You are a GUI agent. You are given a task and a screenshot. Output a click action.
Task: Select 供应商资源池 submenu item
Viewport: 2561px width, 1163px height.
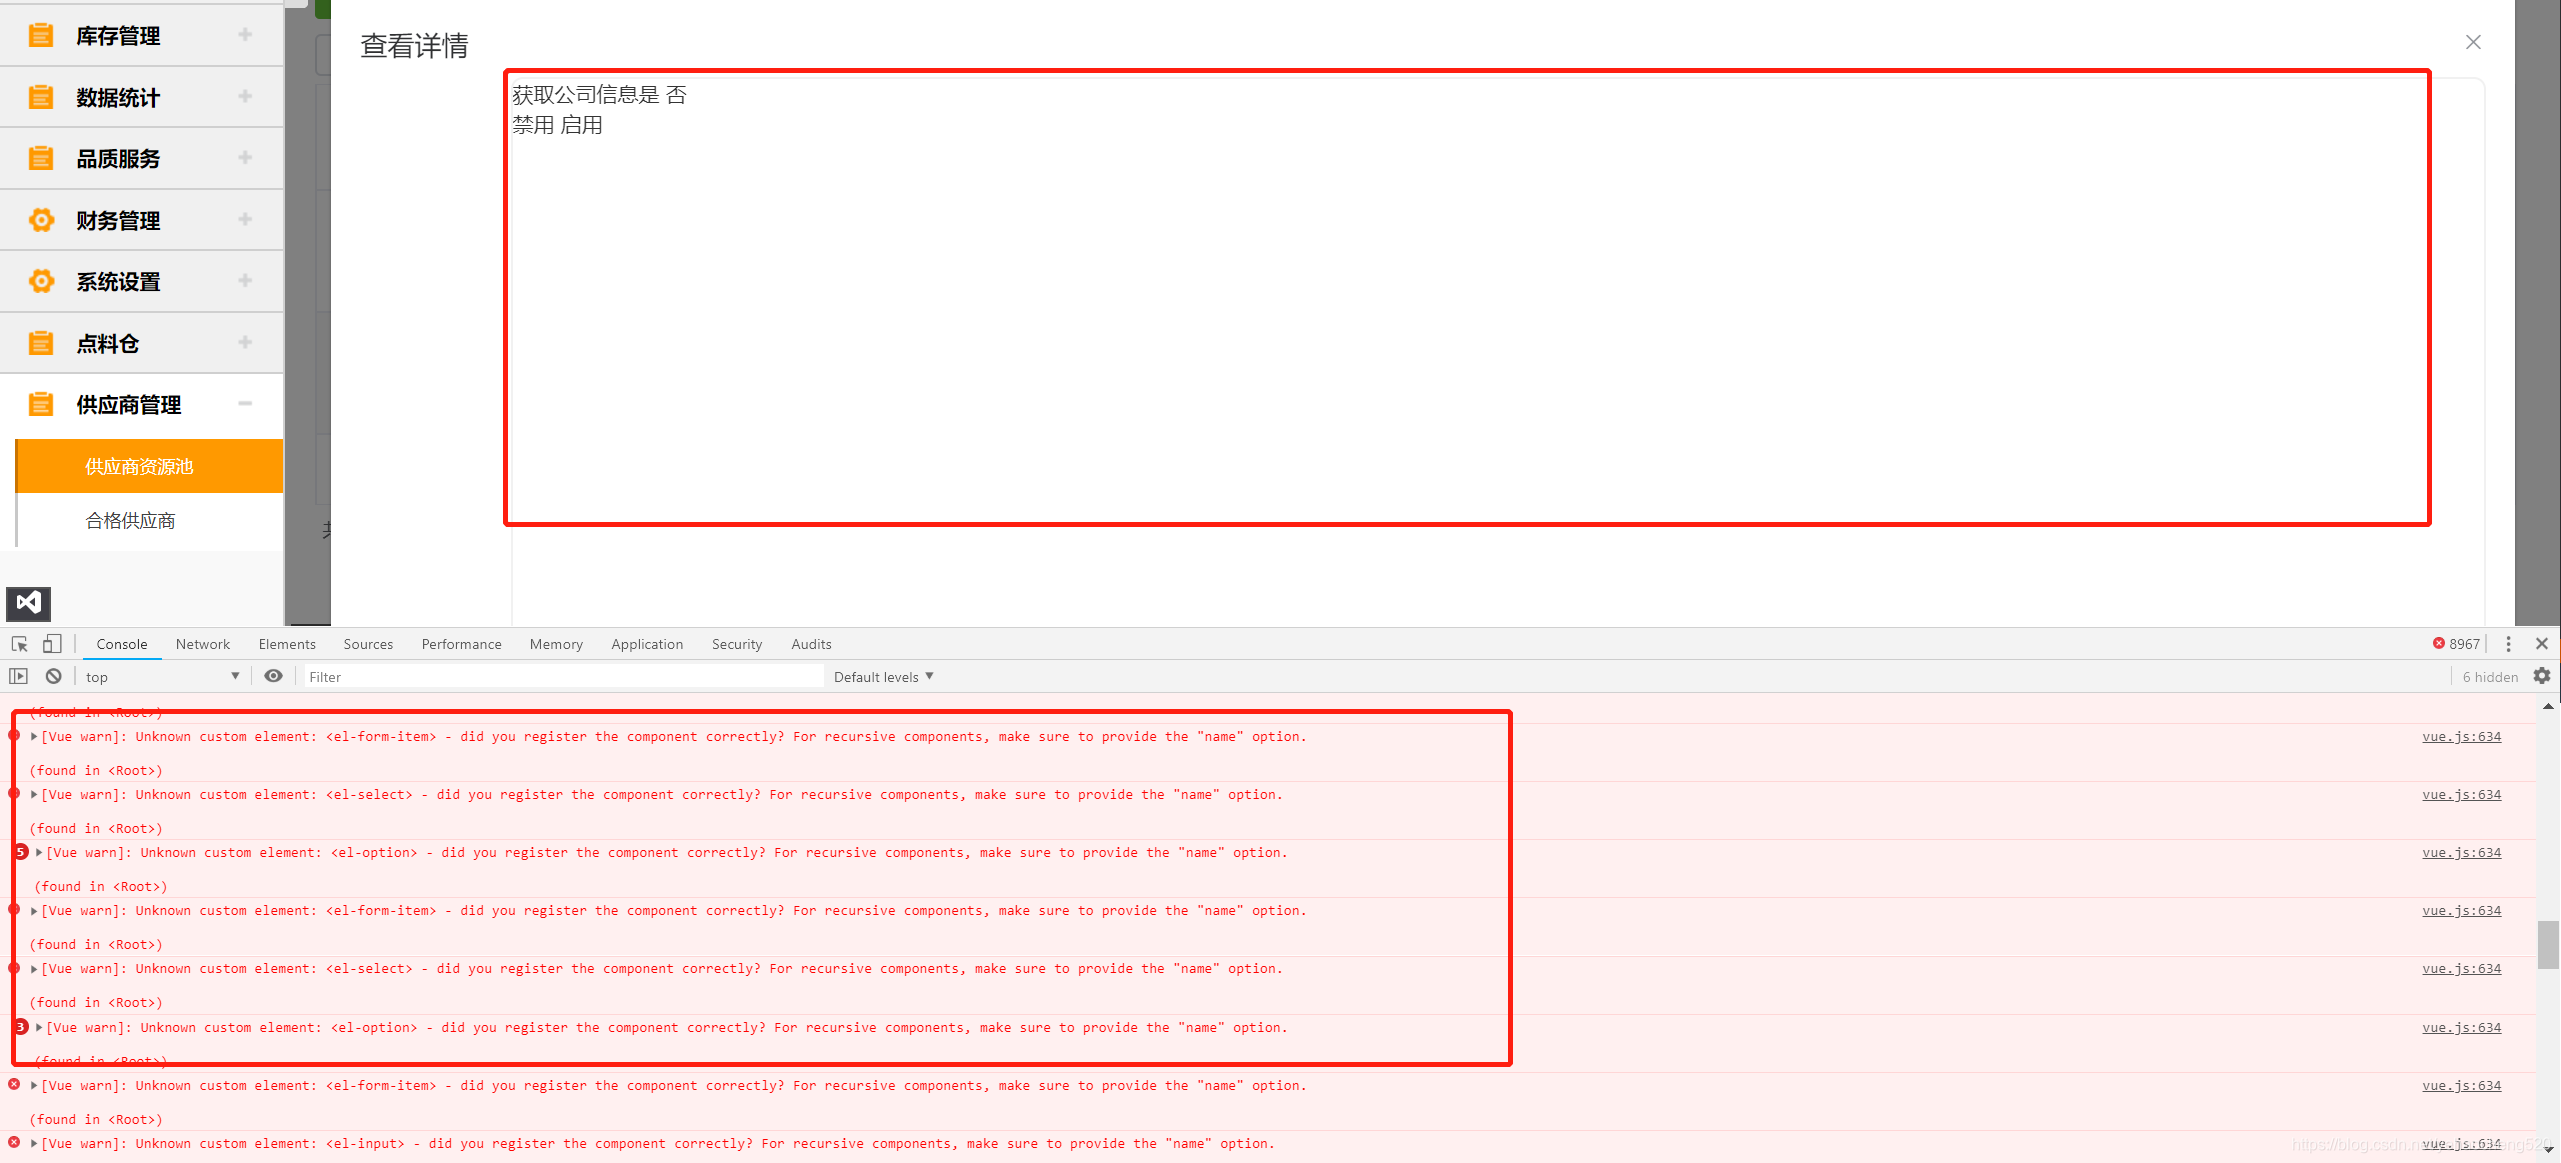tap(150, 466)
